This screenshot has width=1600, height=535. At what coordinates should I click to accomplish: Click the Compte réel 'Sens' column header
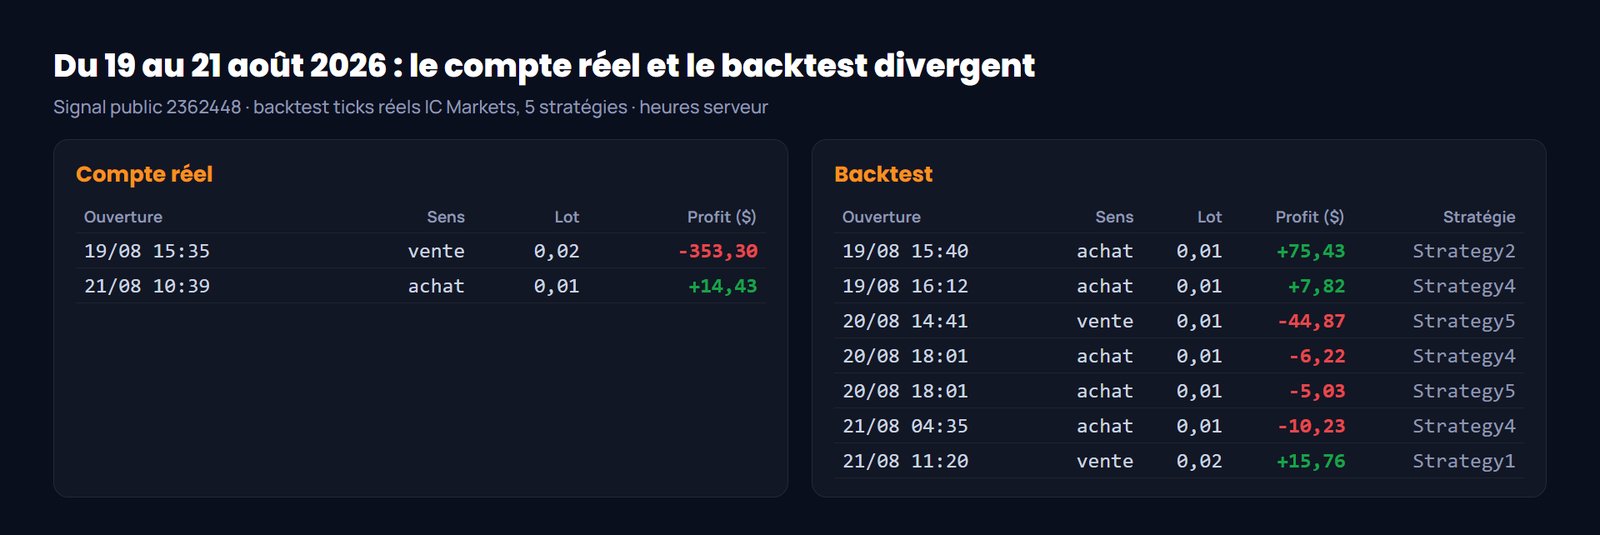tap(445, 217)
